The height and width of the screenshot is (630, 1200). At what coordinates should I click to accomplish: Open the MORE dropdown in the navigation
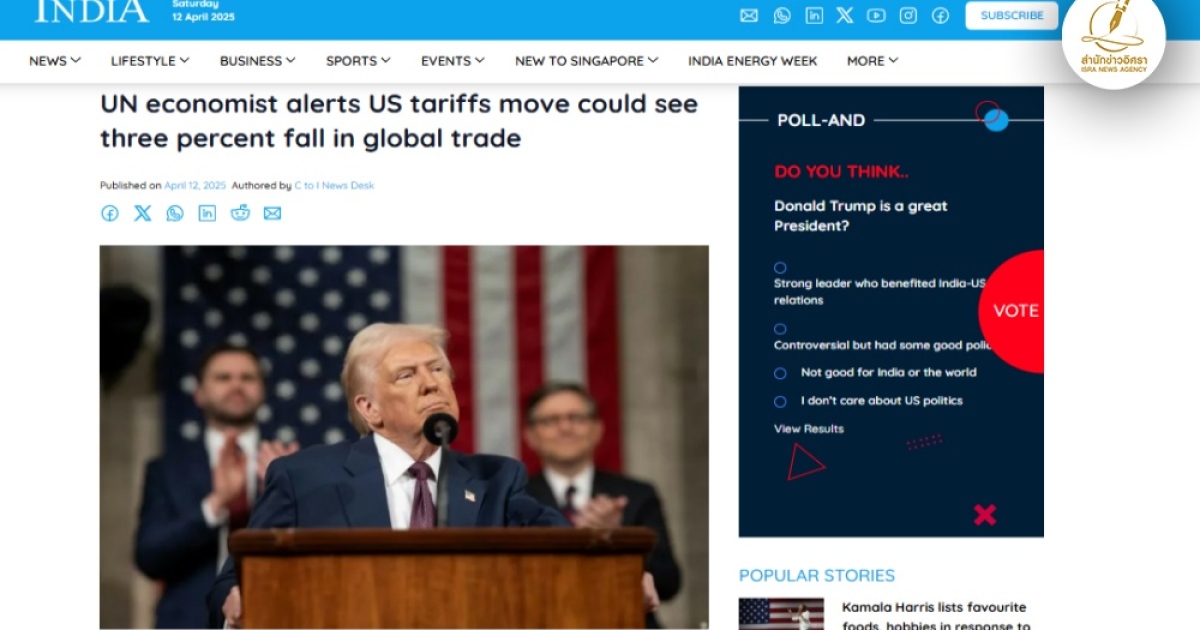(x=872, y=61)
